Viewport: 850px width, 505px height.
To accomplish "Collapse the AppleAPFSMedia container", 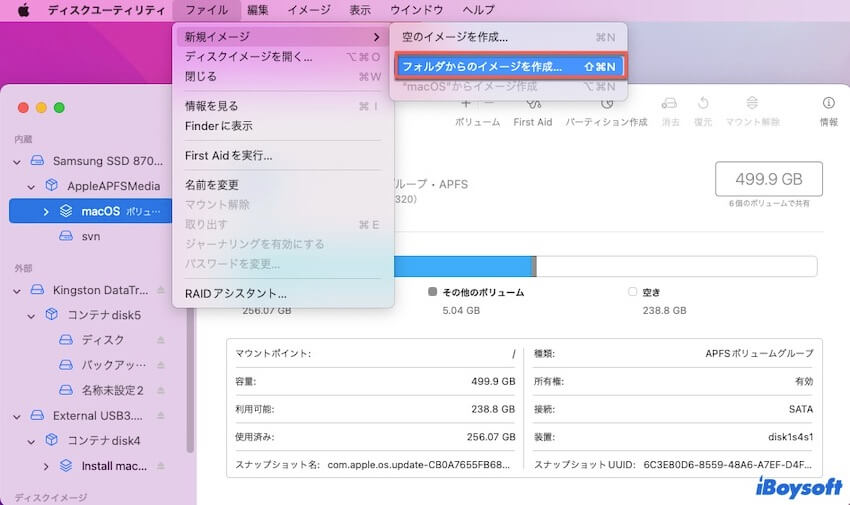I will [x=31, y=187].
